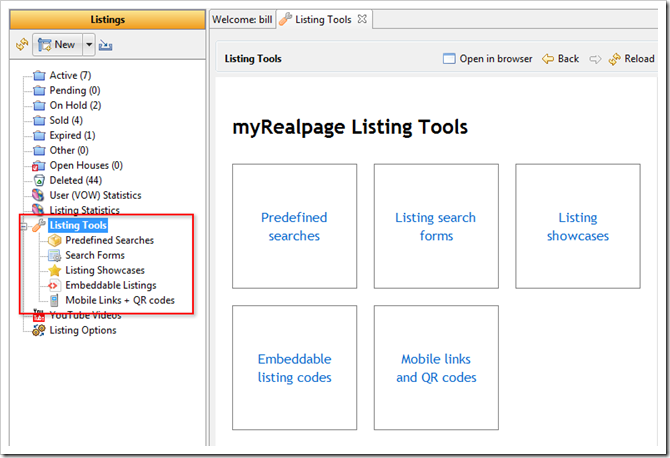Click the Listing Options gears icon

pos(39,330)
